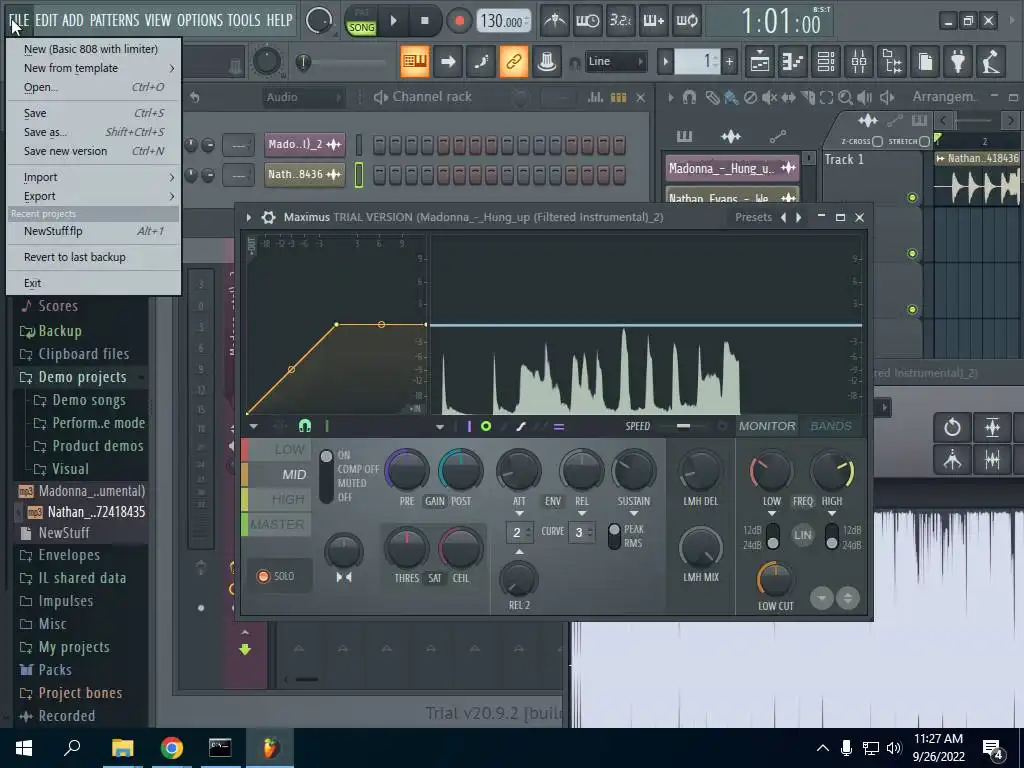The width and height of the screenshot is (1024, 768).
Task: Toggle the band ON/COMP OFF/MUTED switch
Action: coord(326,476)
